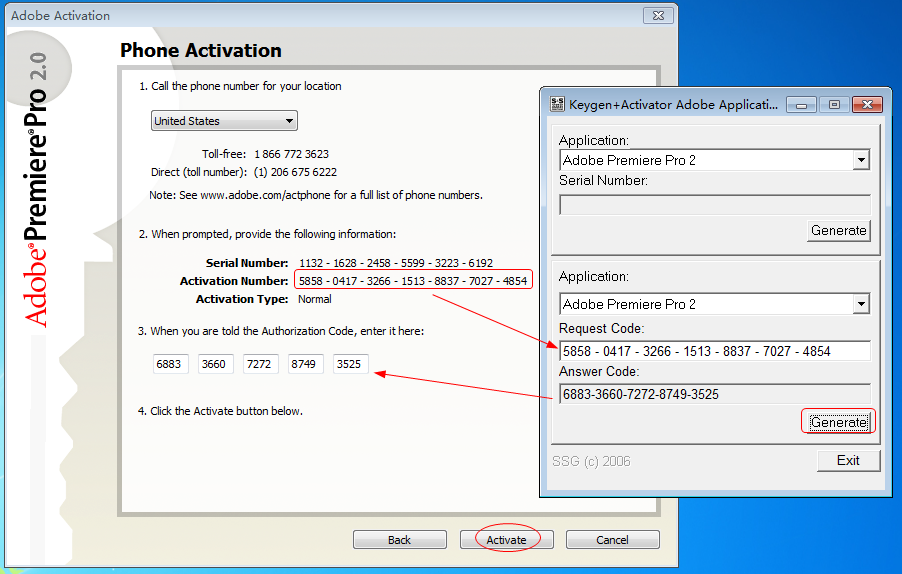Maximize the Keygen+Activator window
This screenshot has height=574, width=902.
click(x=833, y=104)
